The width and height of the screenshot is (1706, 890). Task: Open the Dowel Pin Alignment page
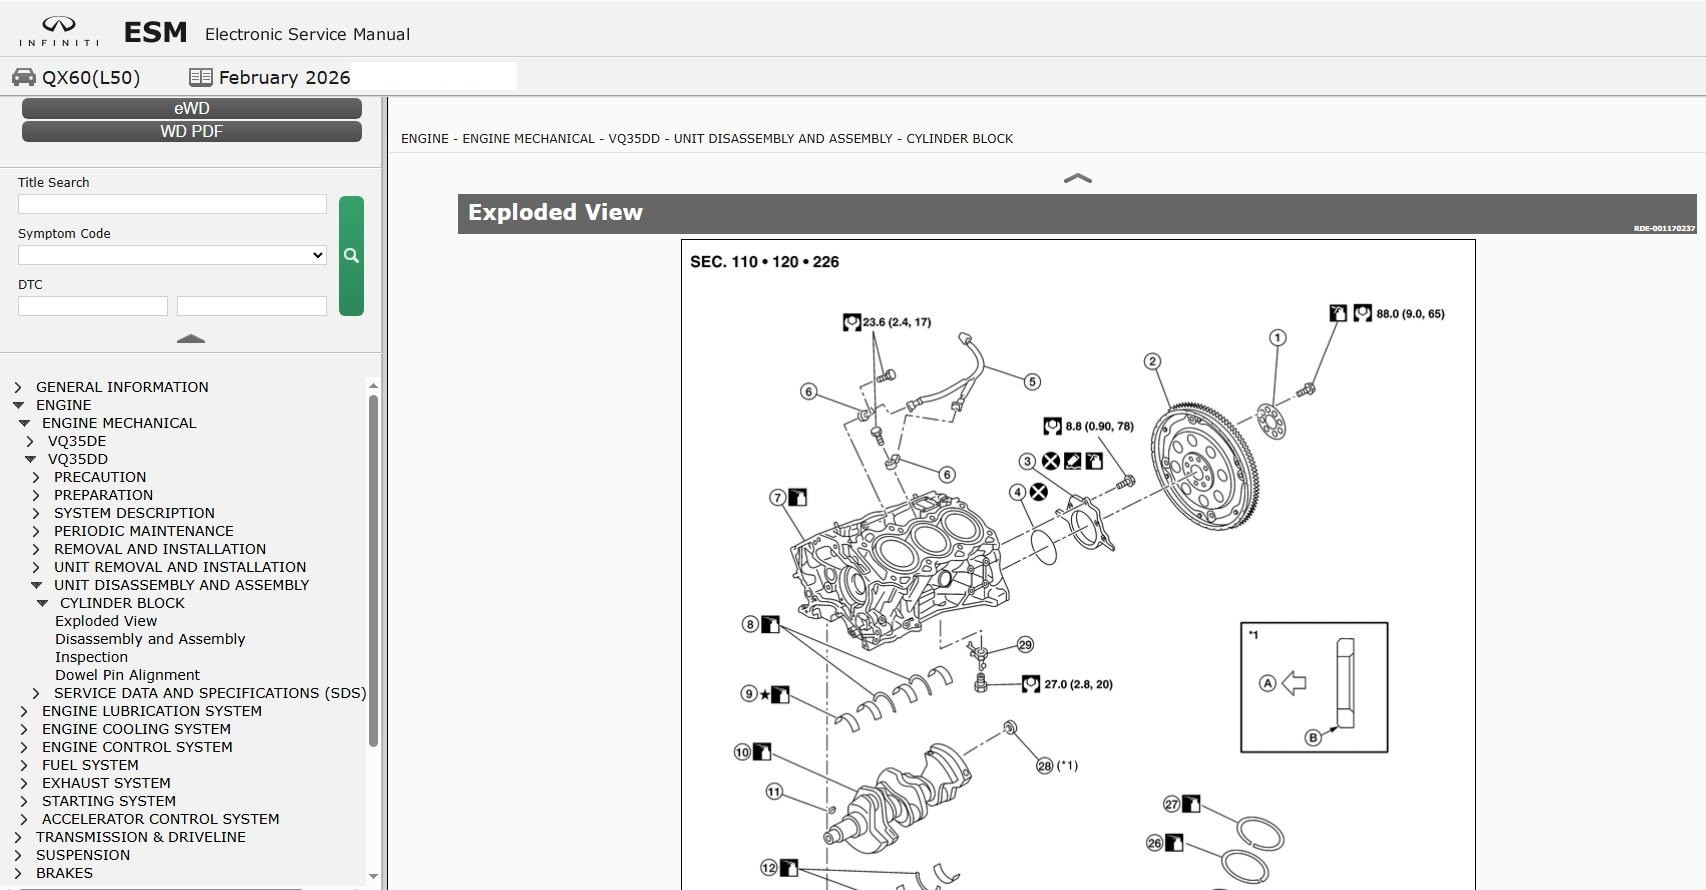[127, 675]
